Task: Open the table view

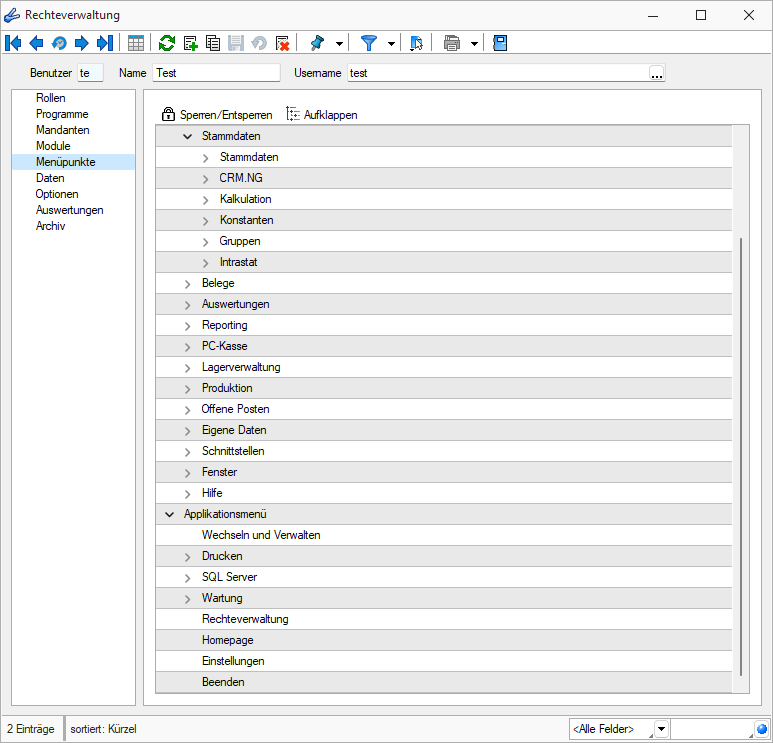Action: (136, 43)
